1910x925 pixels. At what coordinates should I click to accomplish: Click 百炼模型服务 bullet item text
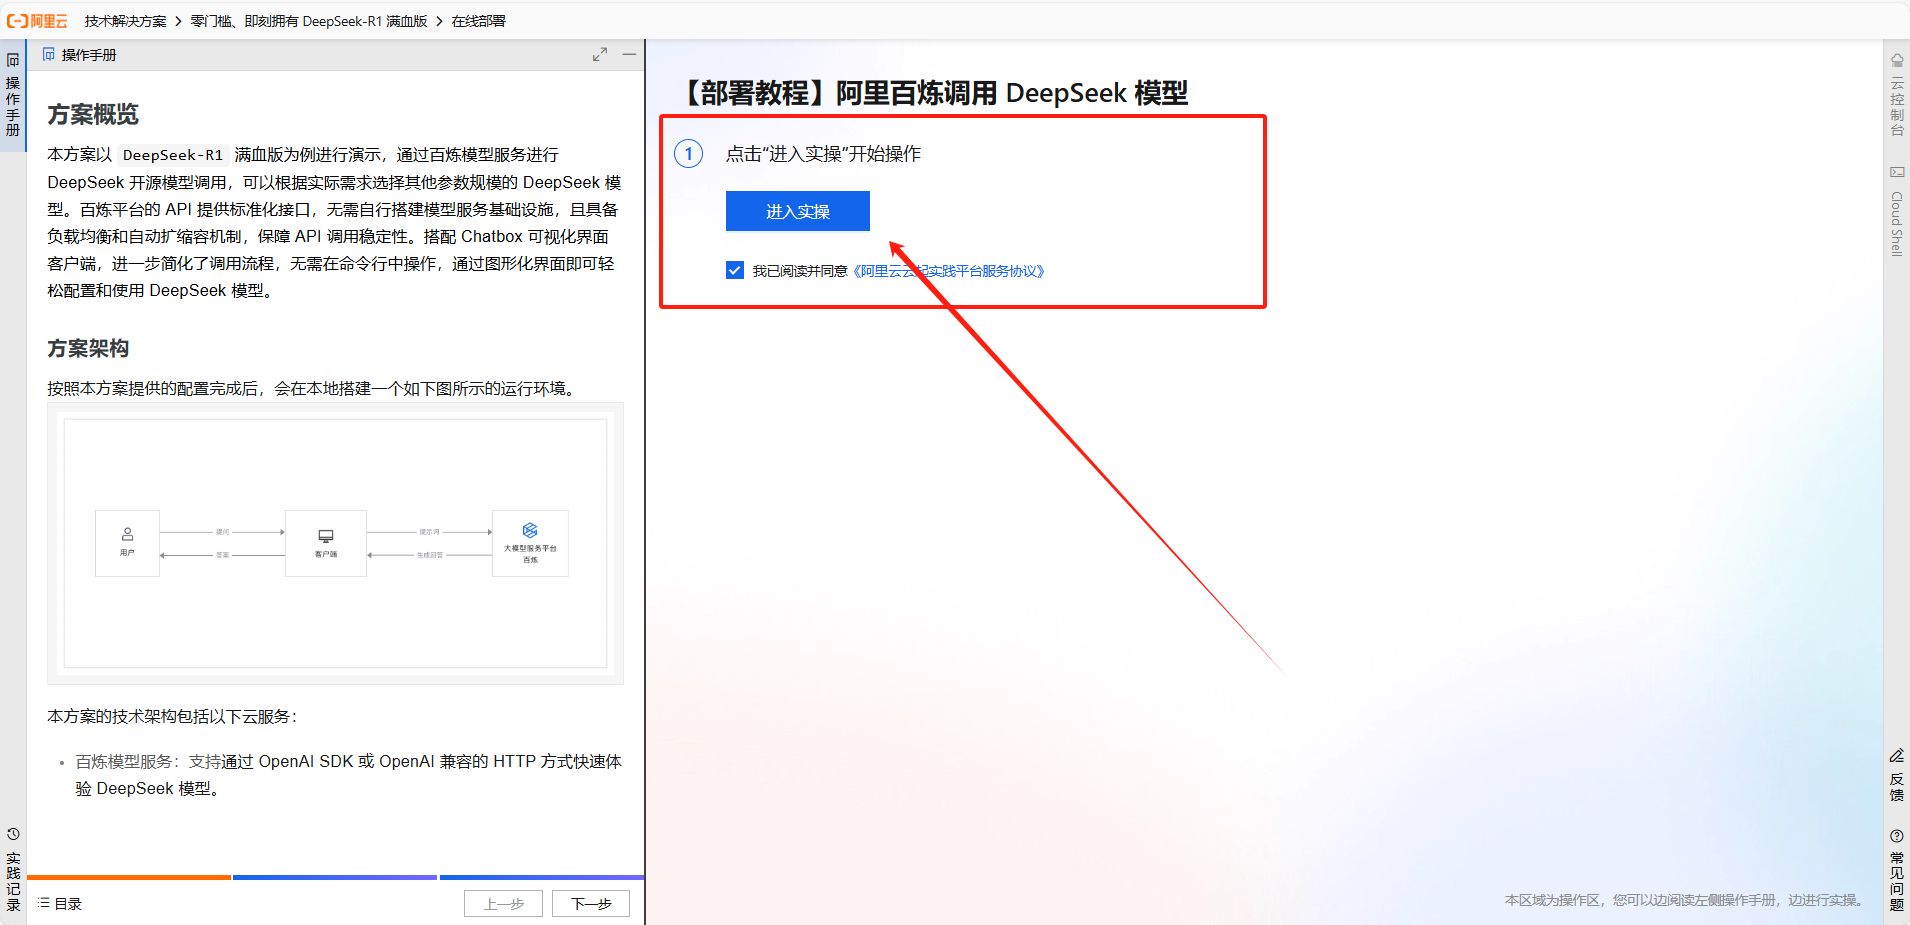click(x=124, y=762)
